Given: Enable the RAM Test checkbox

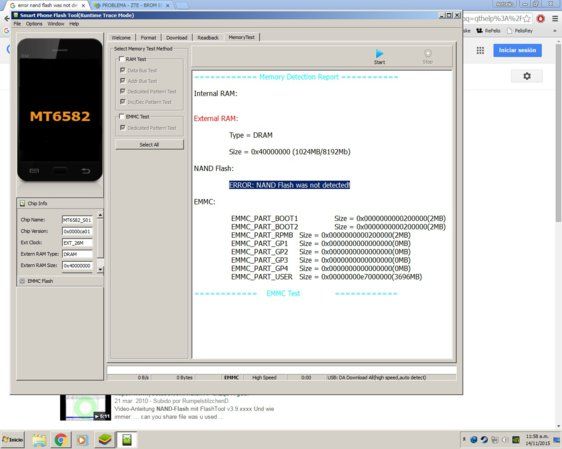Looking at the screenshot, I should (x=122, y=59).
